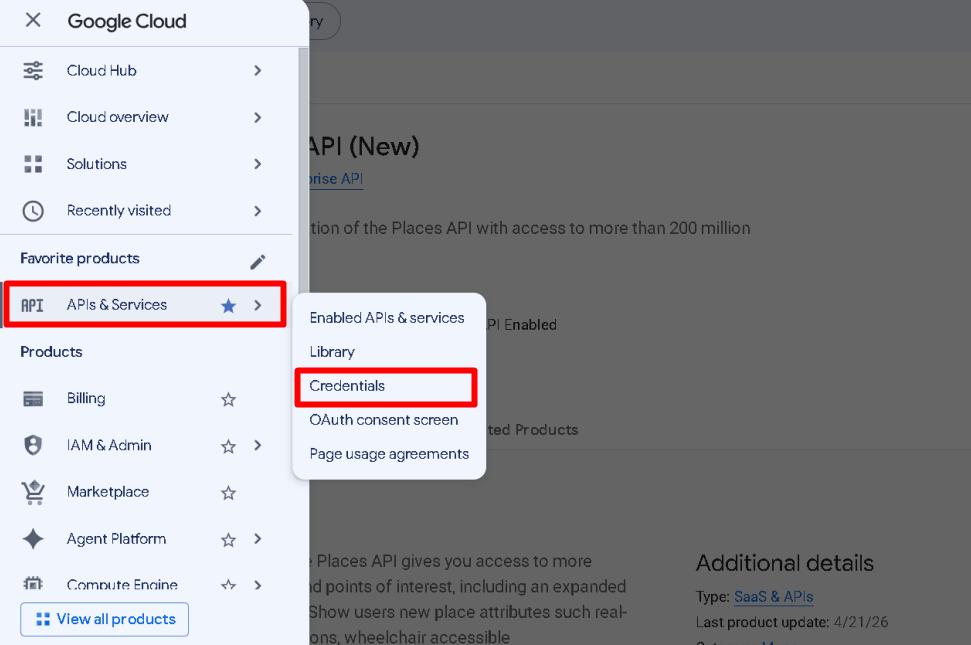Expand the Cloud Hub submenu arrow
971x645 pixels.
[x=258, y=71]
